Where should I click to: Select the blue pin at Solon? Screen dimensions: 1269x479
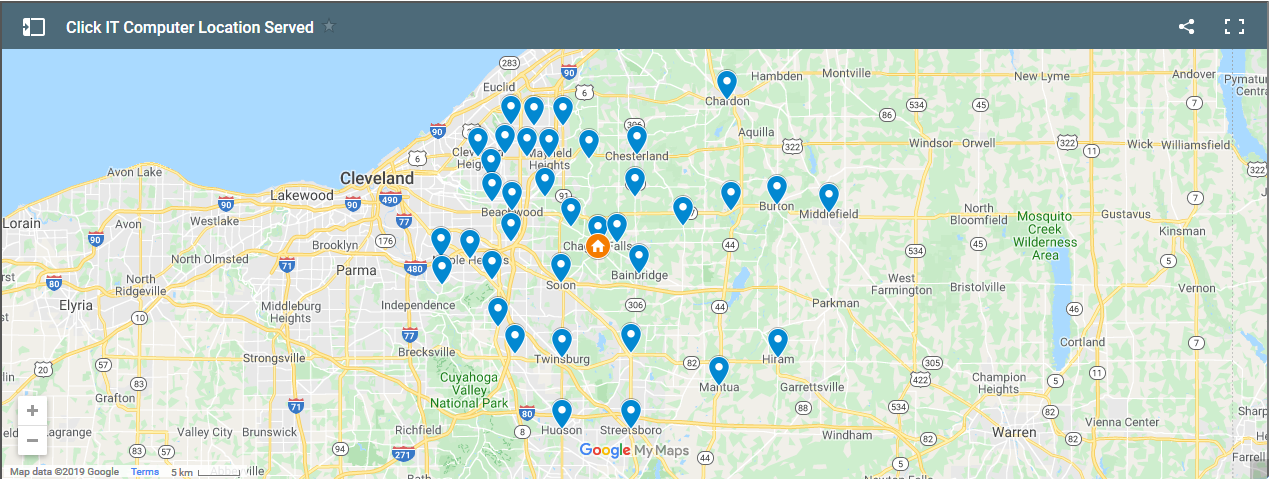point(561,267)
